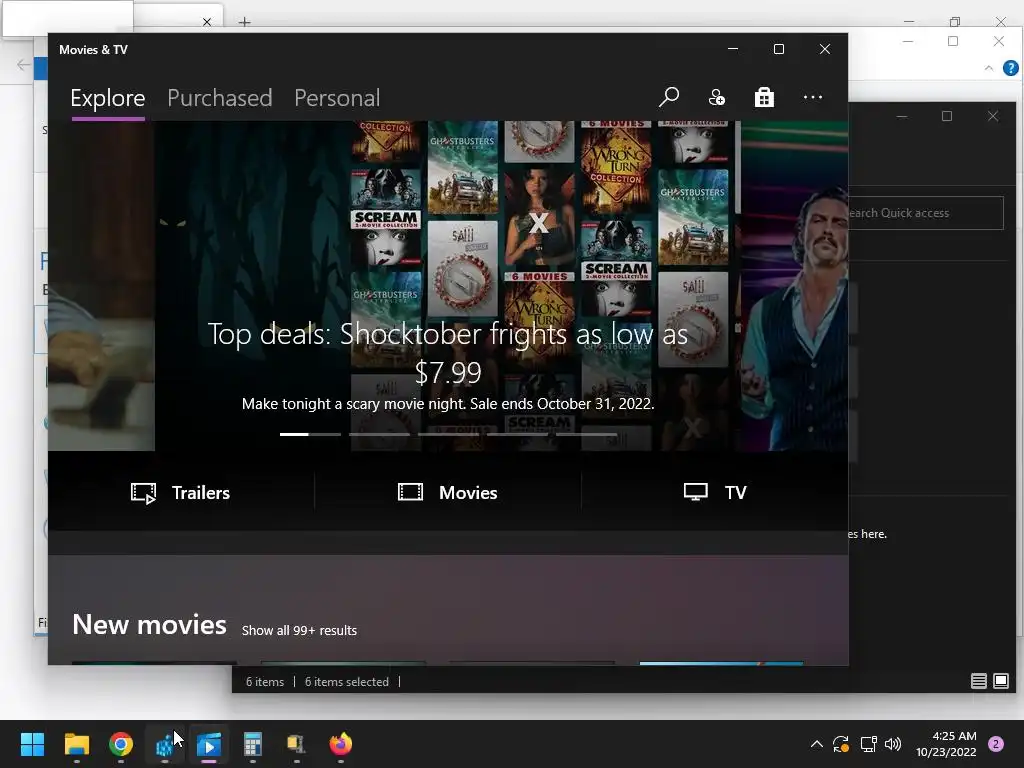Click 6 items selected status text
The height and width of the screenshot is (768, 1024).
click(347, 682)
